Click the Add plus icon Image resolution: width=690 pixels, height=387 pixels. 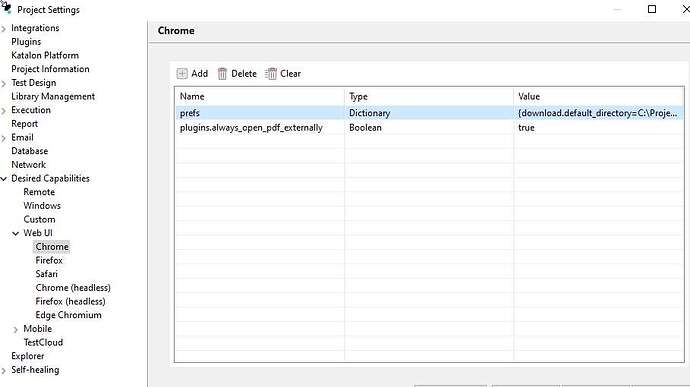click(x=182, y=74)
